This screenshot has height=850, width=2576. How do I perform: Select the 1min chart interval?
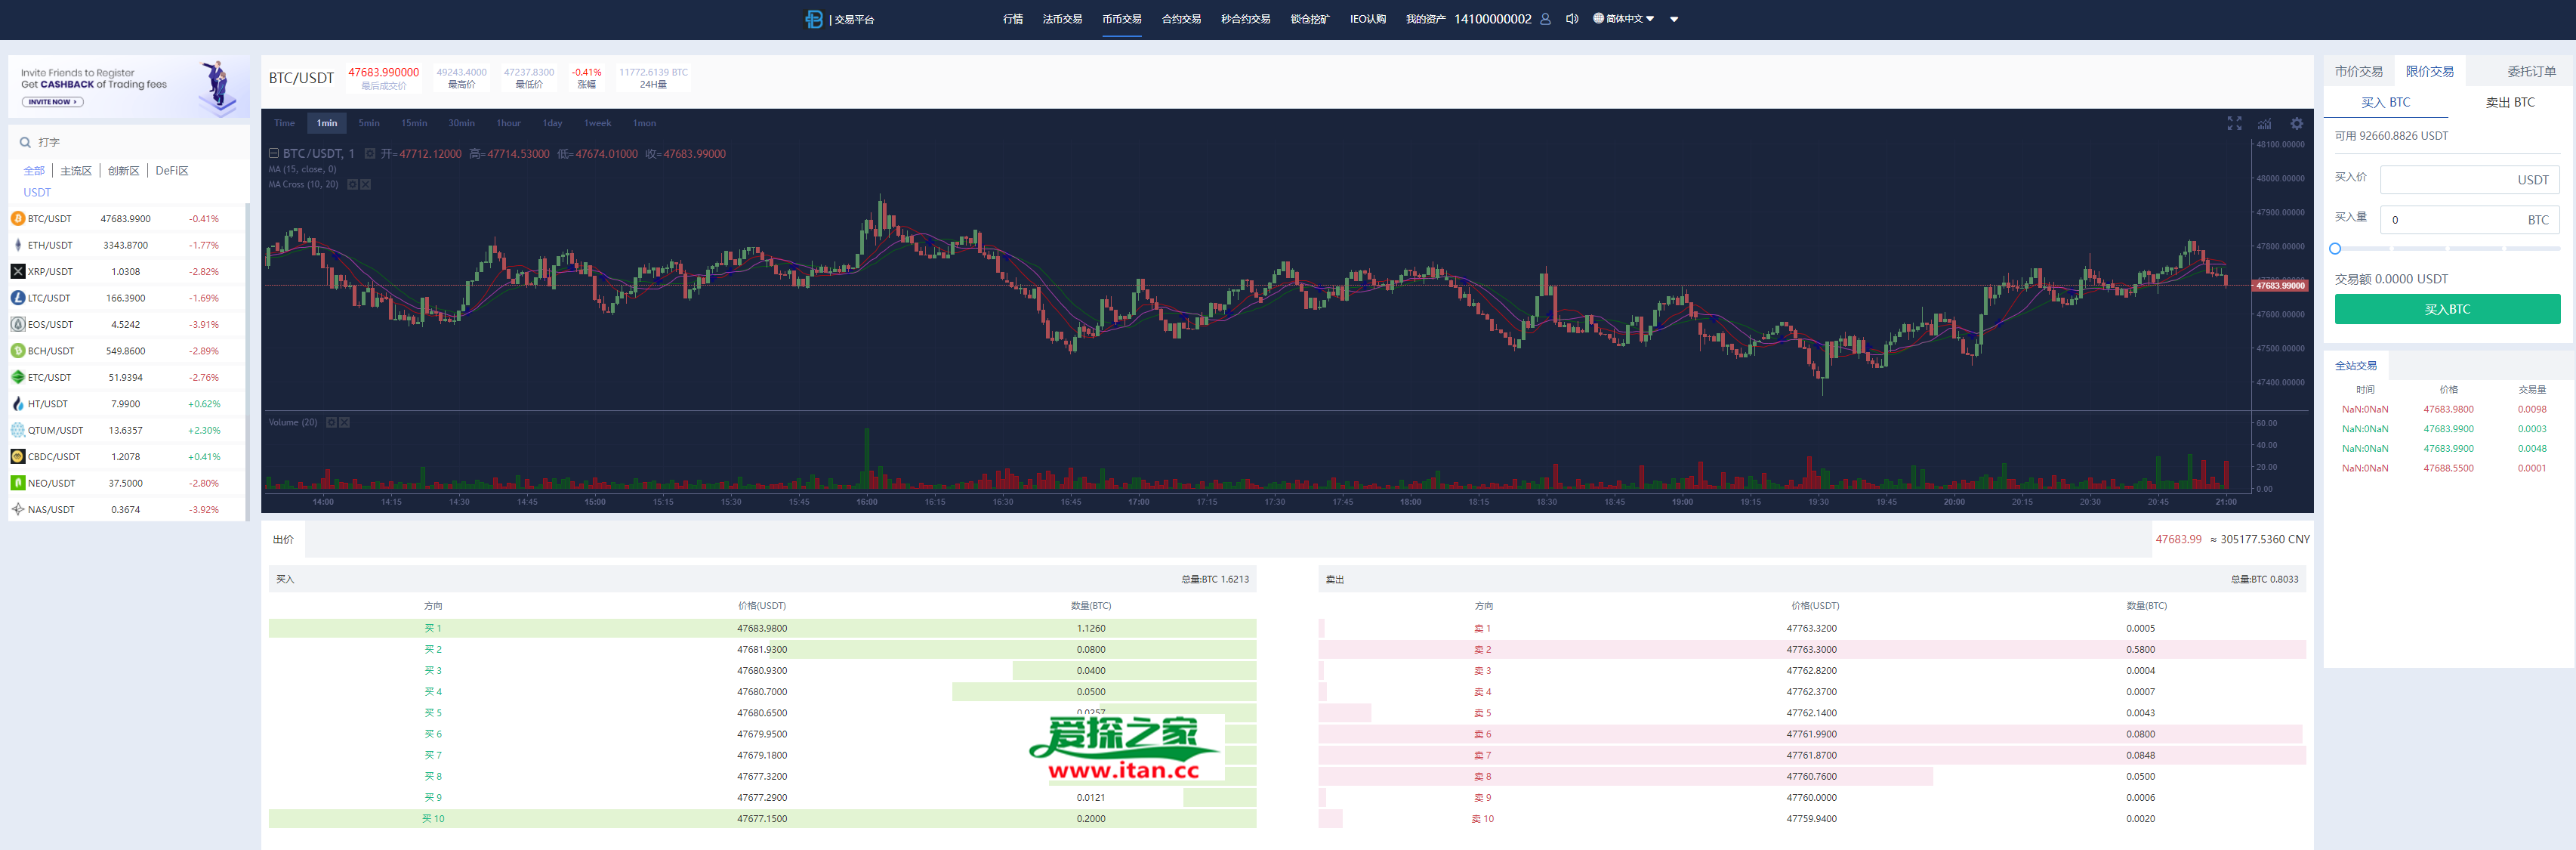point(327,123)
